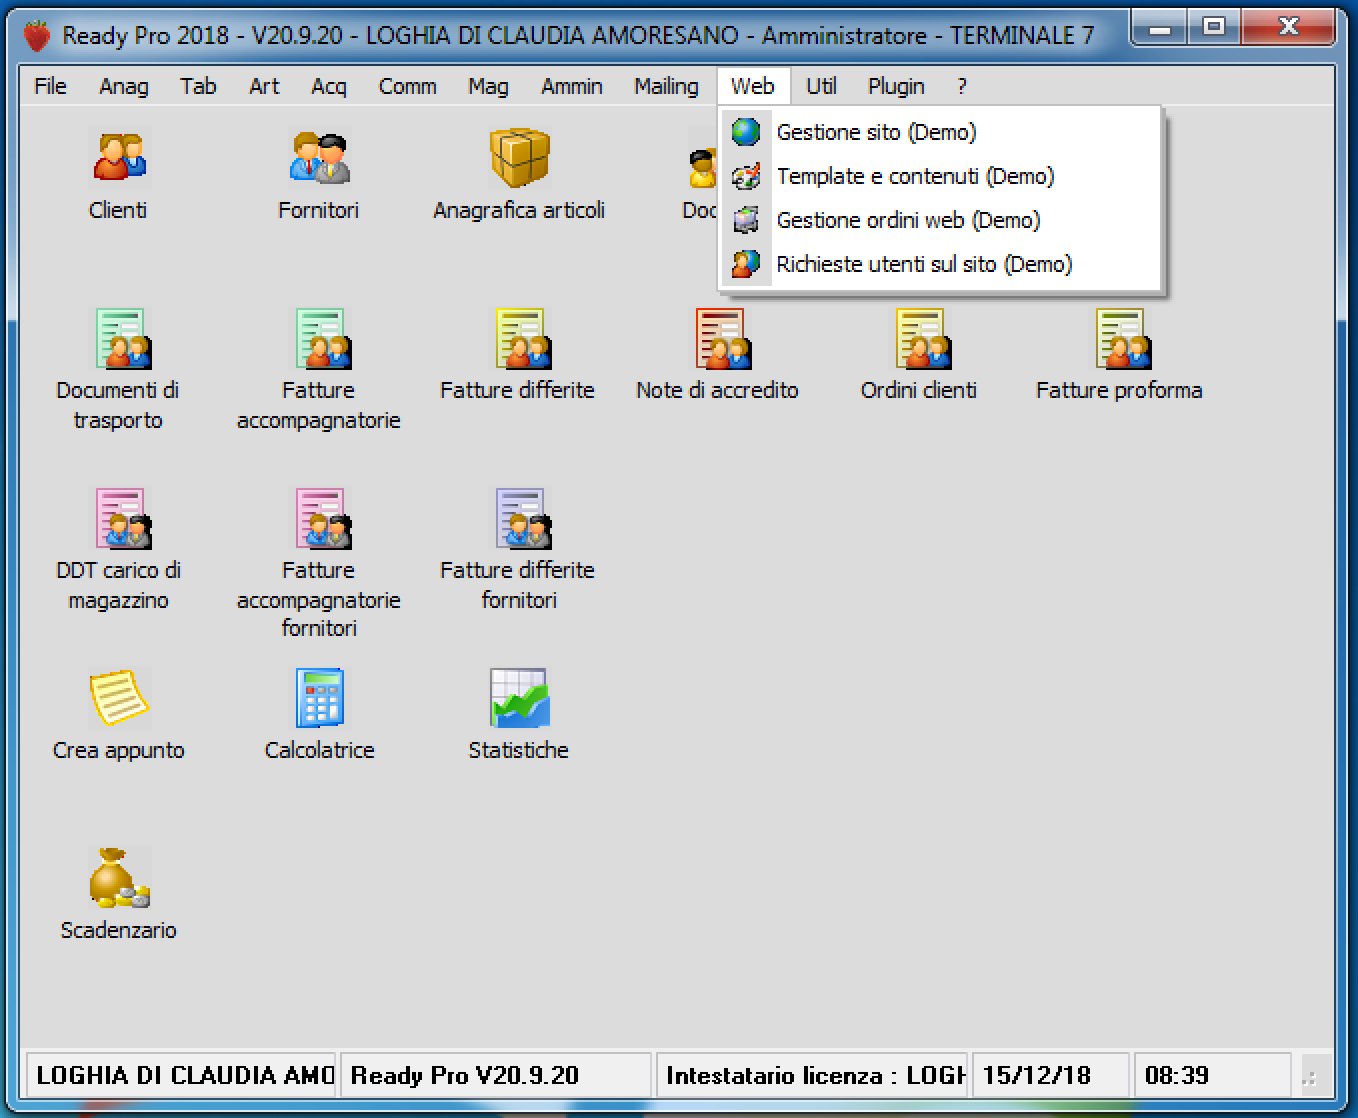Image resolution: width=1358 pixels, height=1118 pixels.
Task: Open the Acq menu
Action: [x=329, y=86]
